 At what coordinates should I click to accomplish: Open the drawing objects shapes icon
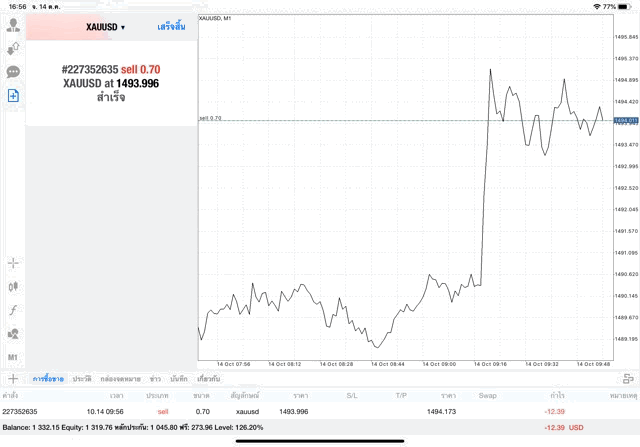13,333
